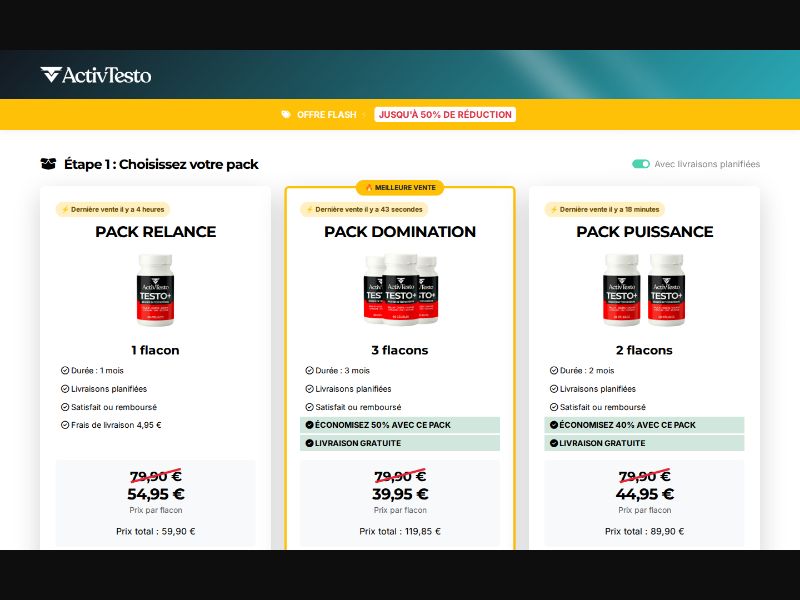
Task: Click 'Prix total : 89,90 €'
Action: (x=644, y=531)
